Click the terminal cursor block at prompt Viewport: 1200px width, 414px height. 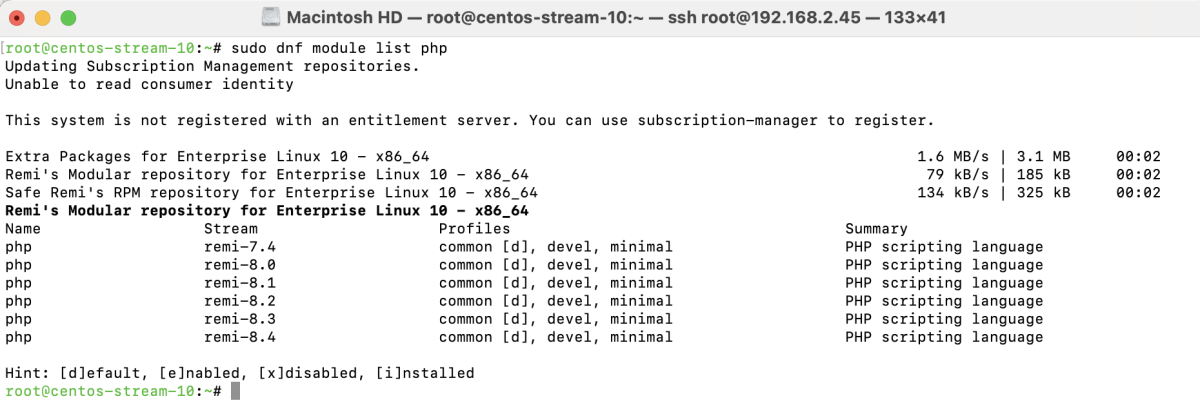pos(235,391)
